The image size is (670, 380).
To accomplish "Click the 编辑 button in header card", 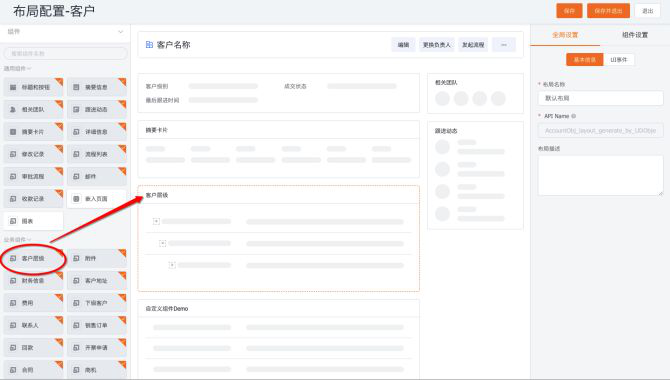I will 403,44.
